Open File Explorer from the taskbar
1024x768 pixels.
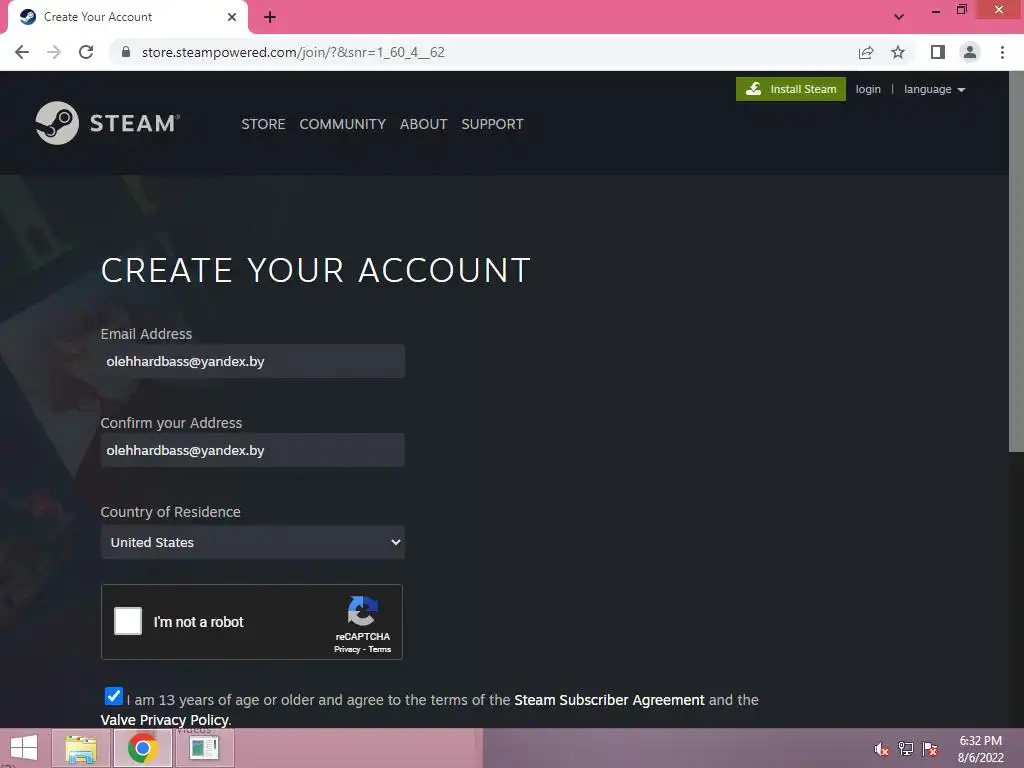click(x=80, y=748)
